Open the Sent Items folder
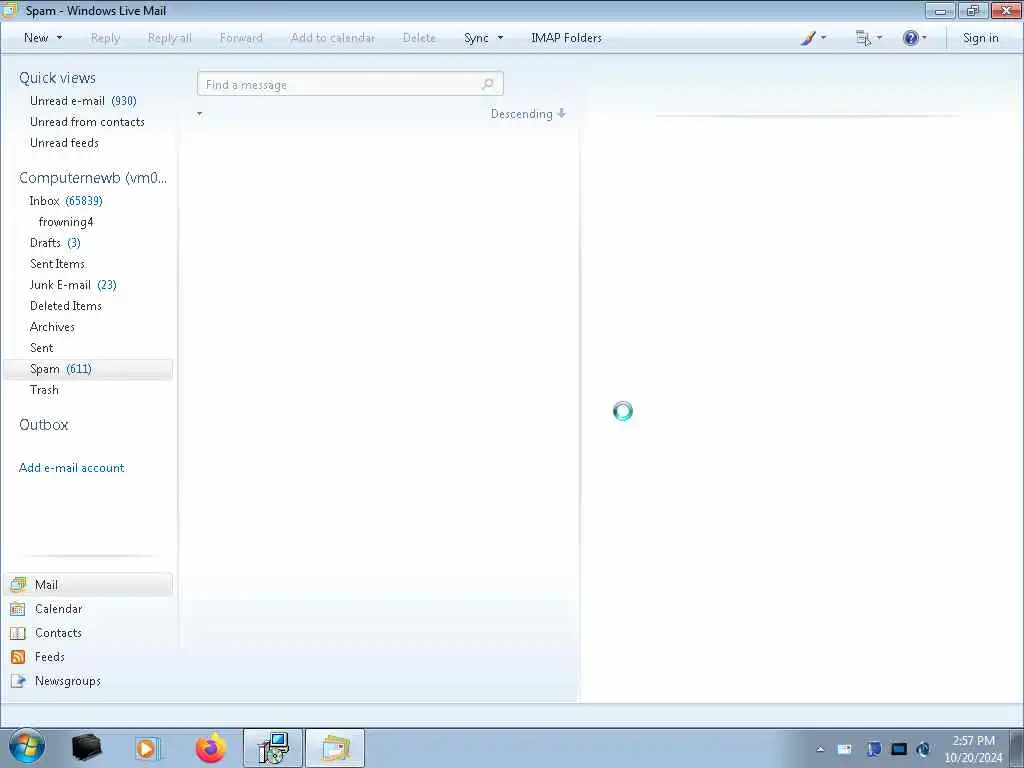 click(x=57, y=264)
